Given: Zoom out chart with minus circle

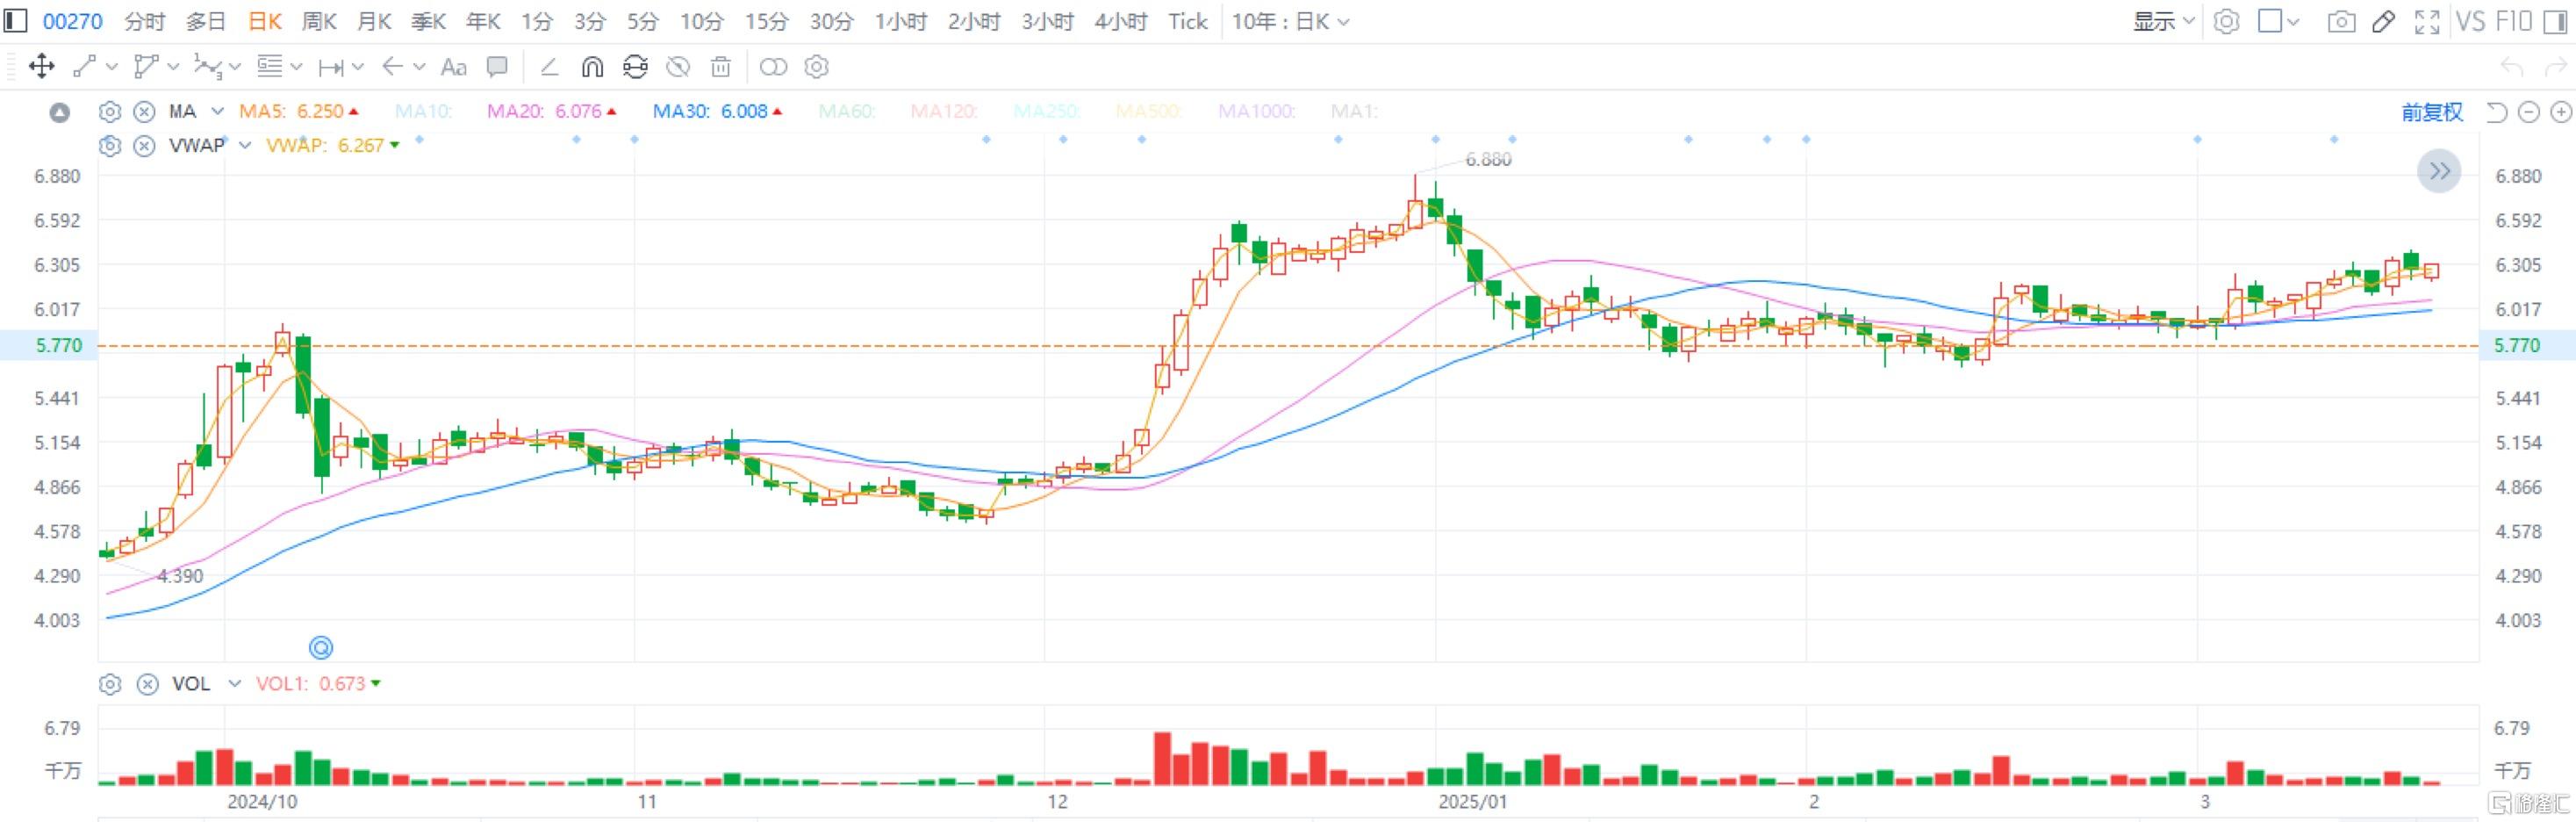Looking at the screenshot, I should tap(2529, 112).
